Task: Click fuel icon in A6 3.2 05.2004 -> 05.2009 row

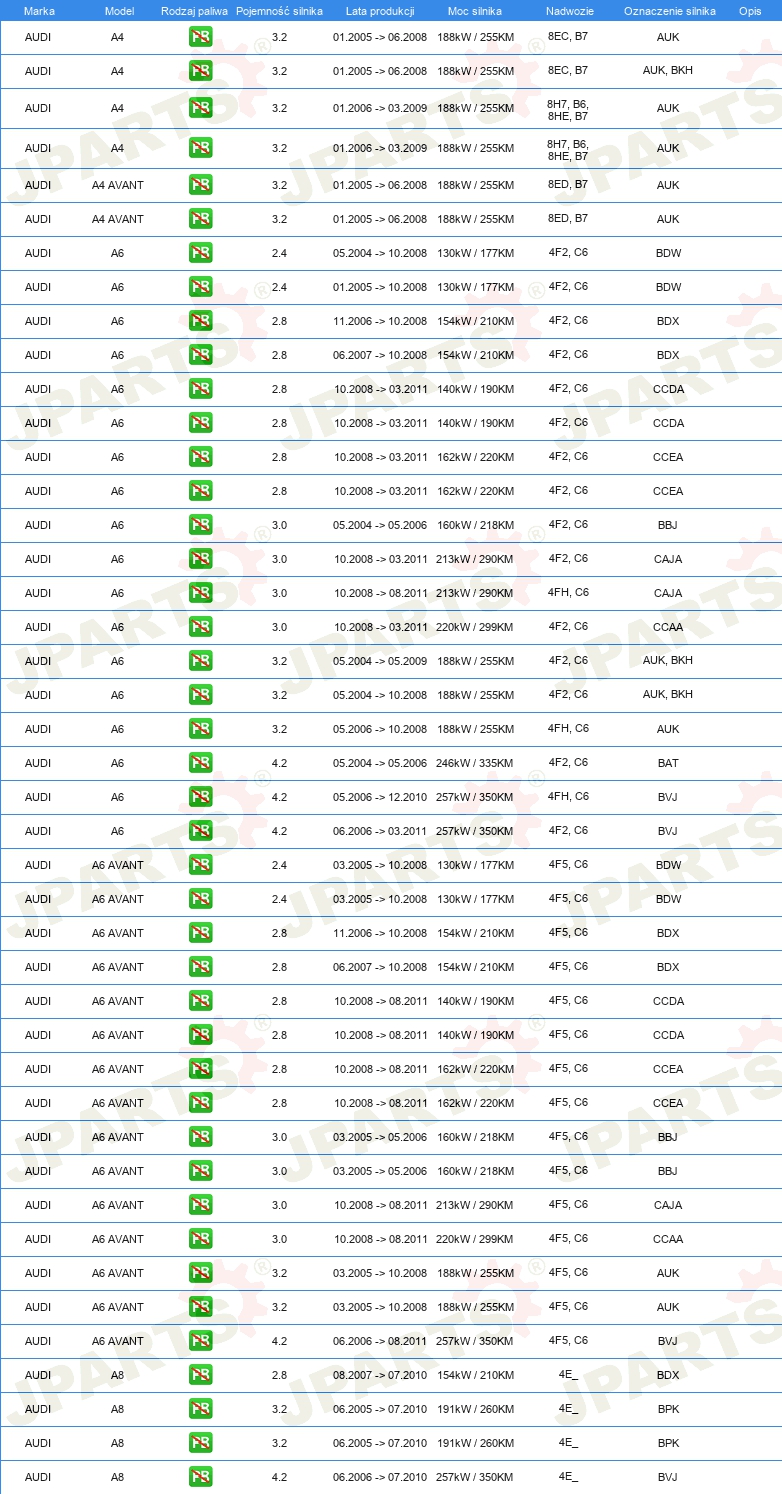Action: pyautogui.click(x=200, y=661)
